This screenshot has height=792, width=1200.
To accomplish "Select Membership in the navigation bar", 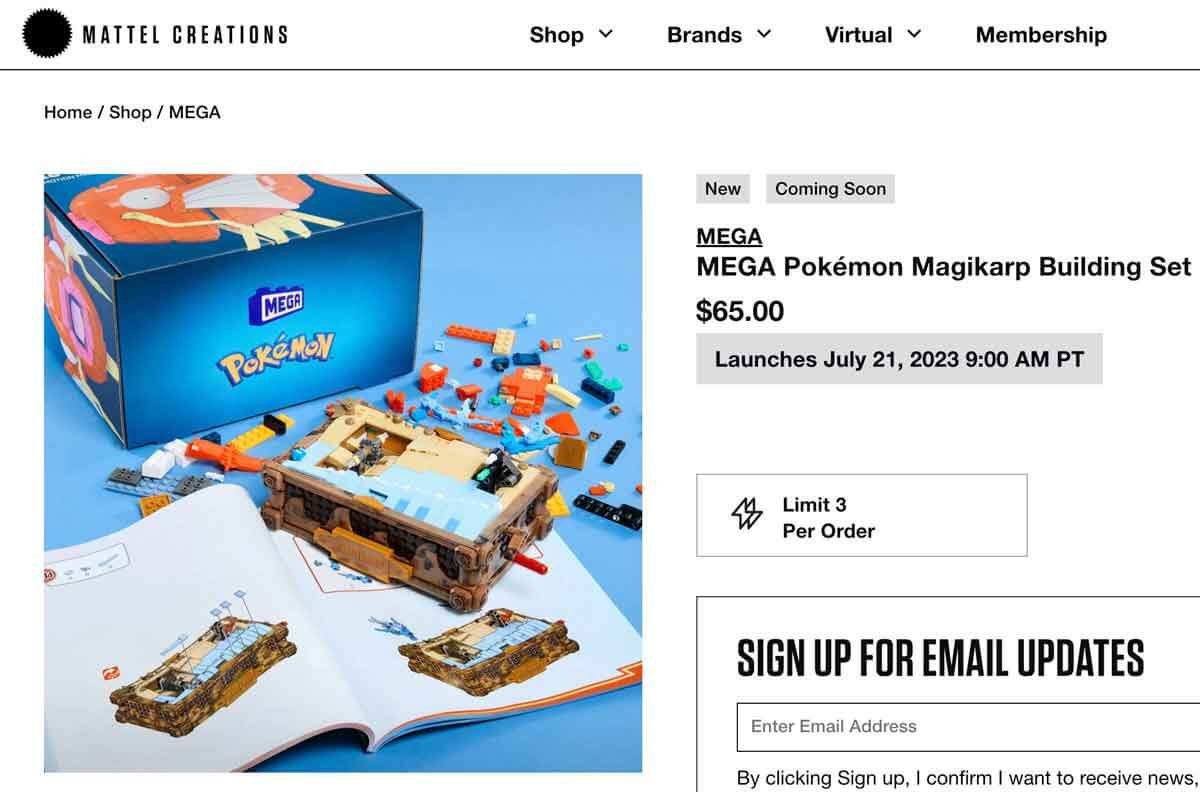I will coord(1041,34).
